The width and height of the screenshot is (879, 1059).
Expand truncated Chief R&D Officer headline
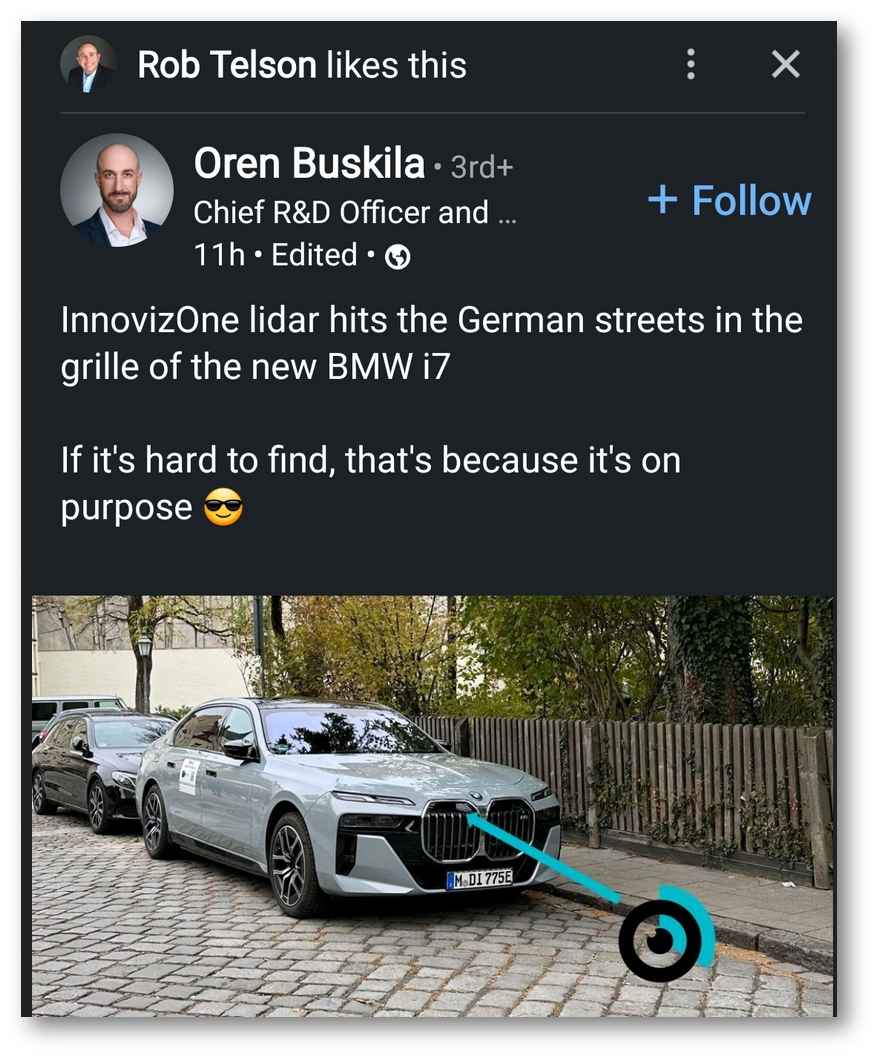click(x=355, y=213)
